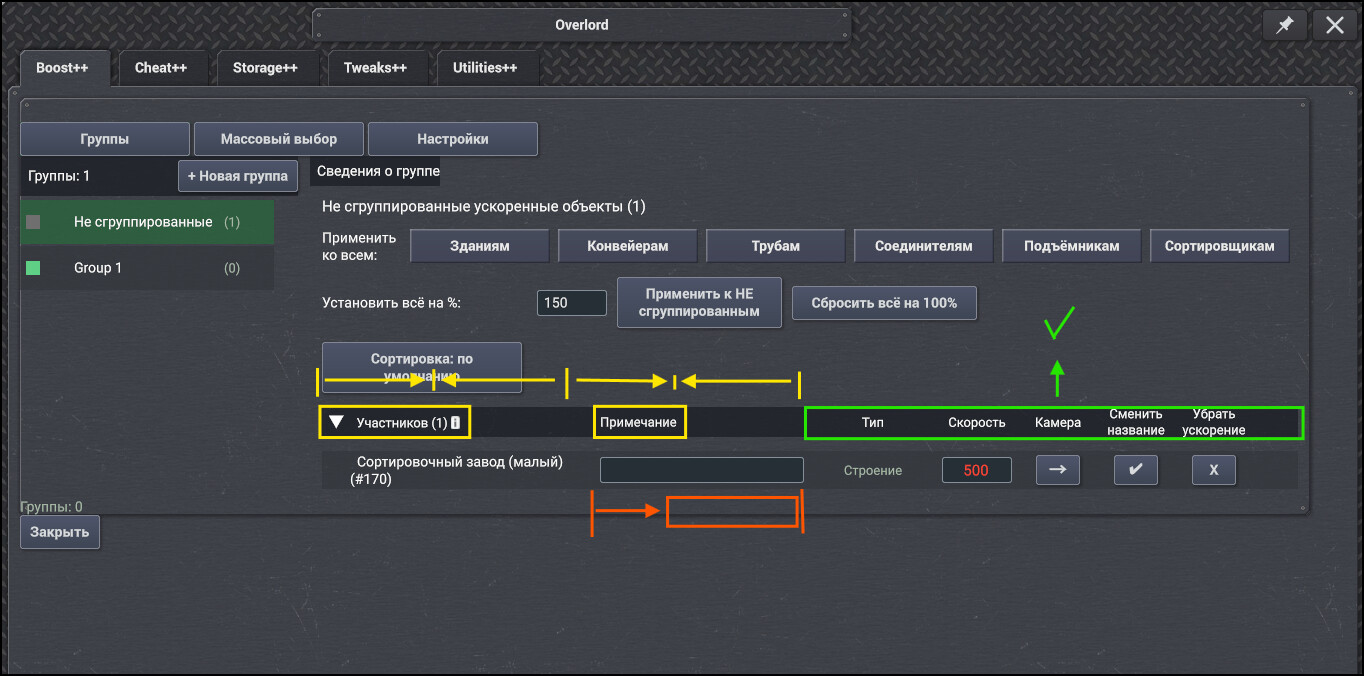
Task: Click the green color square of Group 1
Action: (33, 268)
